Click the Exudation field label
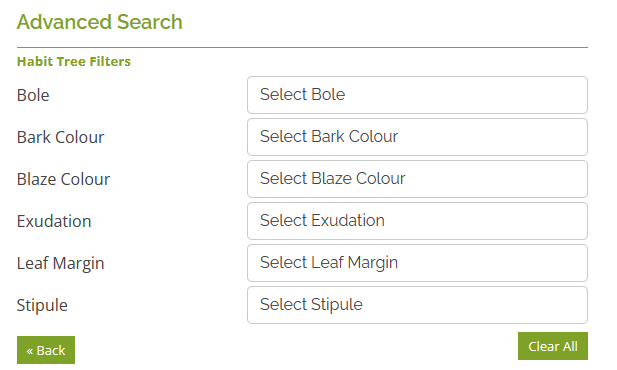This screenshot has width=617, height=370. click(x=54, y=221)
